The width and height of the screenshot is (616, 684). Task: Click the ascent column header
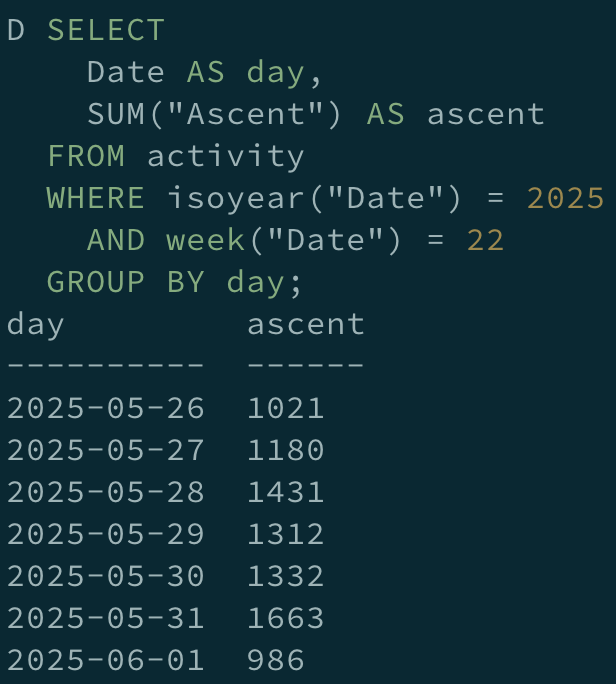click(x=306, y=325)
